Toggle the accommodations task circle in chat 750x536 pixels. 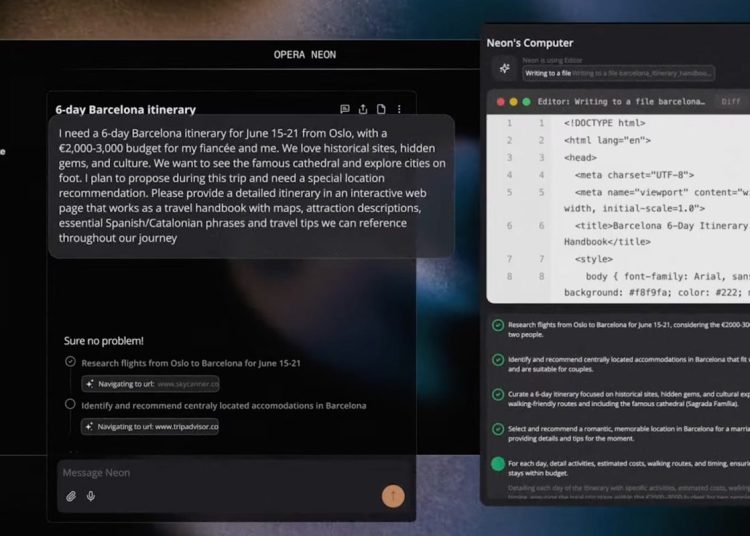(x=70, y=405)
